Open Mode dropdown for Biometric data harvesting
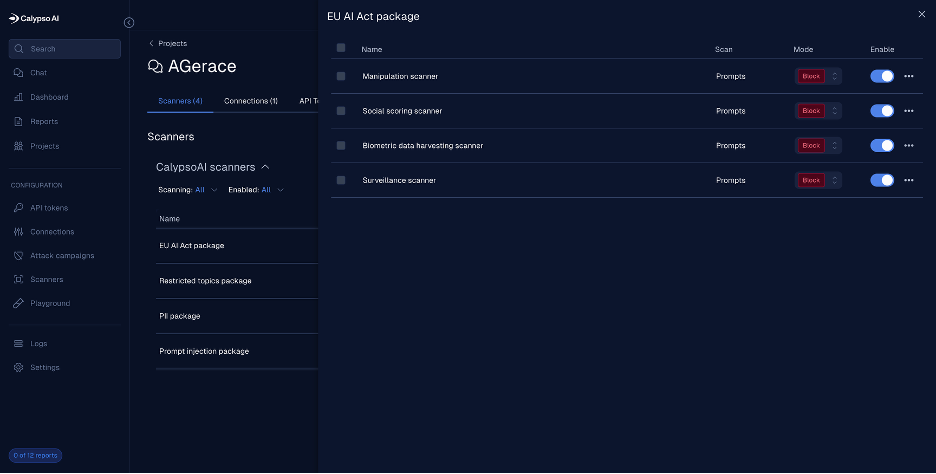 point(818,146)
